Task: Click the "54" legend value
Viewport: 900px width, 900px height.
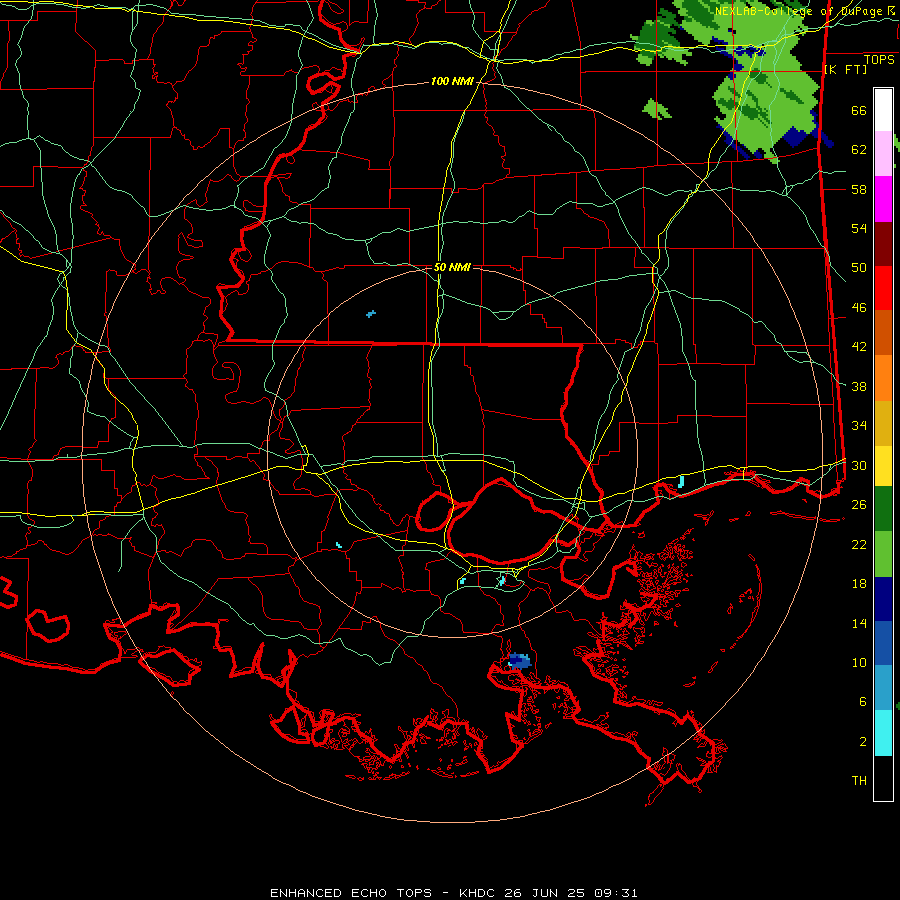Action: click(859, 228)
